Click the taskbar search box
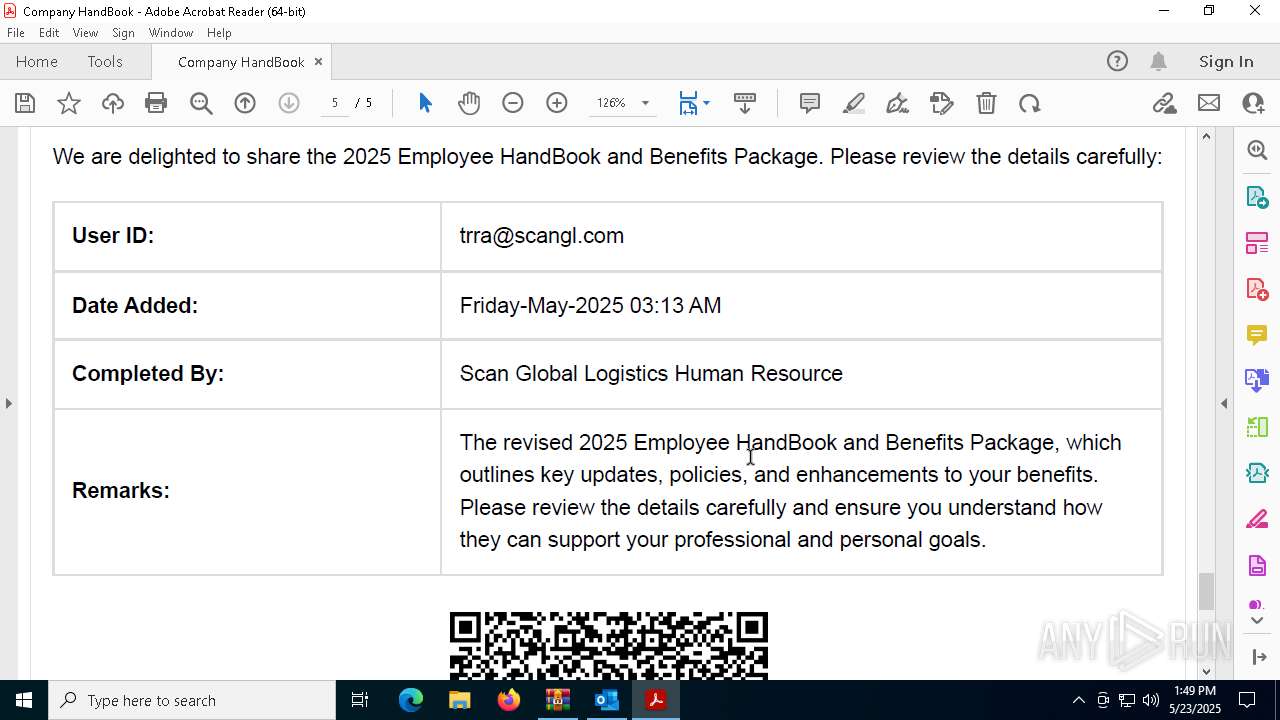The width and height of the screenshot is (1280, 720). 192,700
